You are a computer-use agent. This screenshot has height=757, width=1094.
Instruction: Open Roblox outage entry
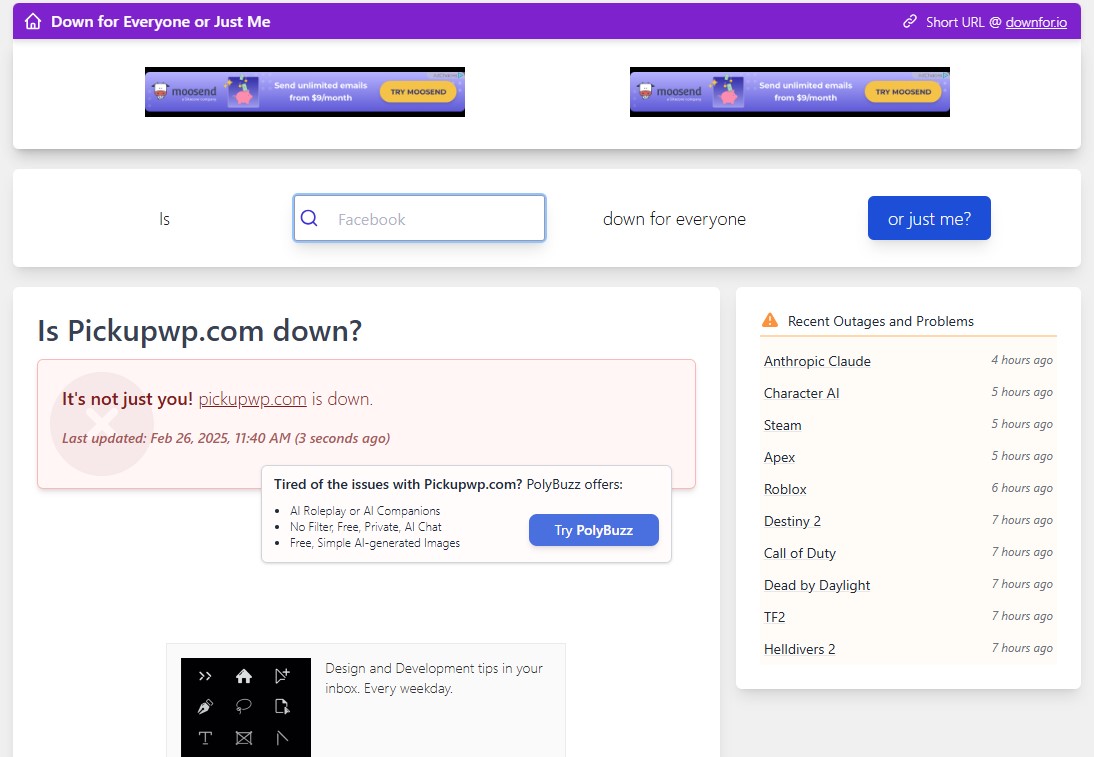[x=785, y=489]
